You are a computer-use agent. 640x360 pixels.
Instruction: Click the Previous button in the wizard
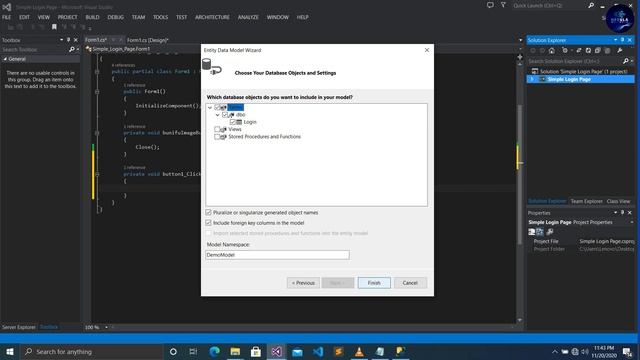(x=303, y=283)
